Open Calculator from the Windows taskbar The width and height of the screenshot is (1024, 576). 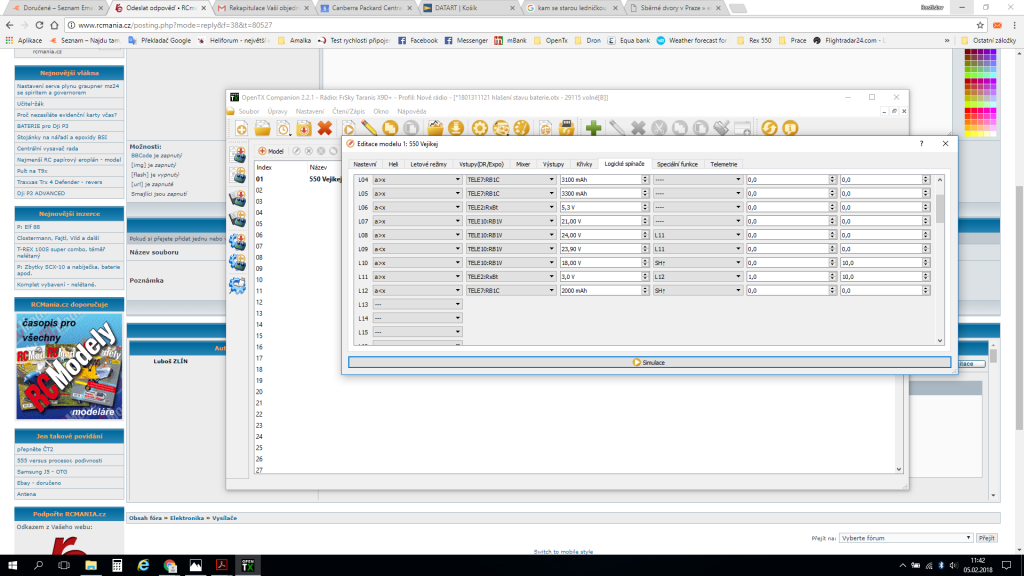click(117, 565)
